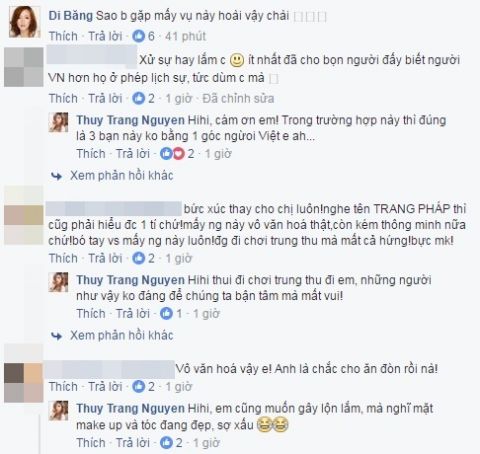Image resolution: width=480 pixels, height=454 pixels.
Task: Like Di Băng's comment via Thích
Action: coord(63,36)
